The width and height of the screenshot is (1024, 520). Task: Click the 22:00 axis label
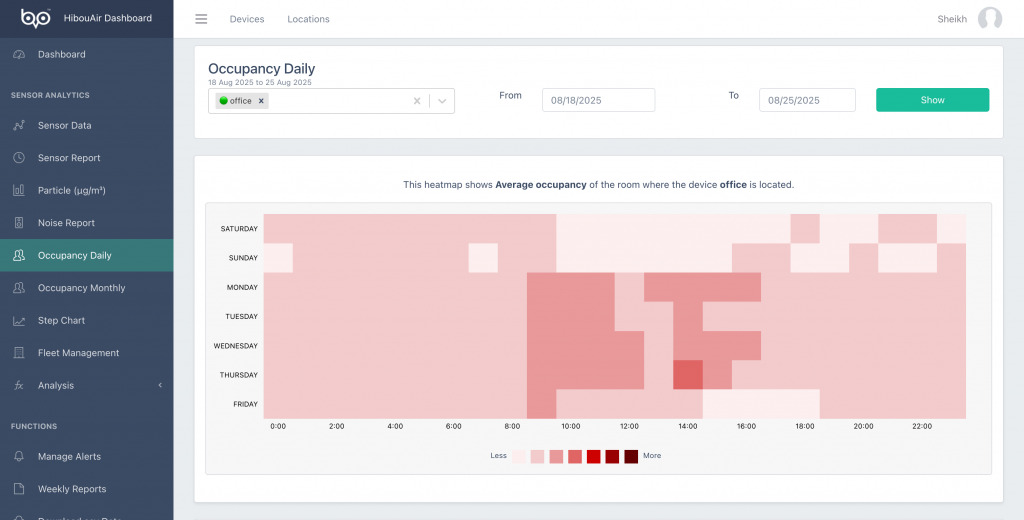(921, 427)
